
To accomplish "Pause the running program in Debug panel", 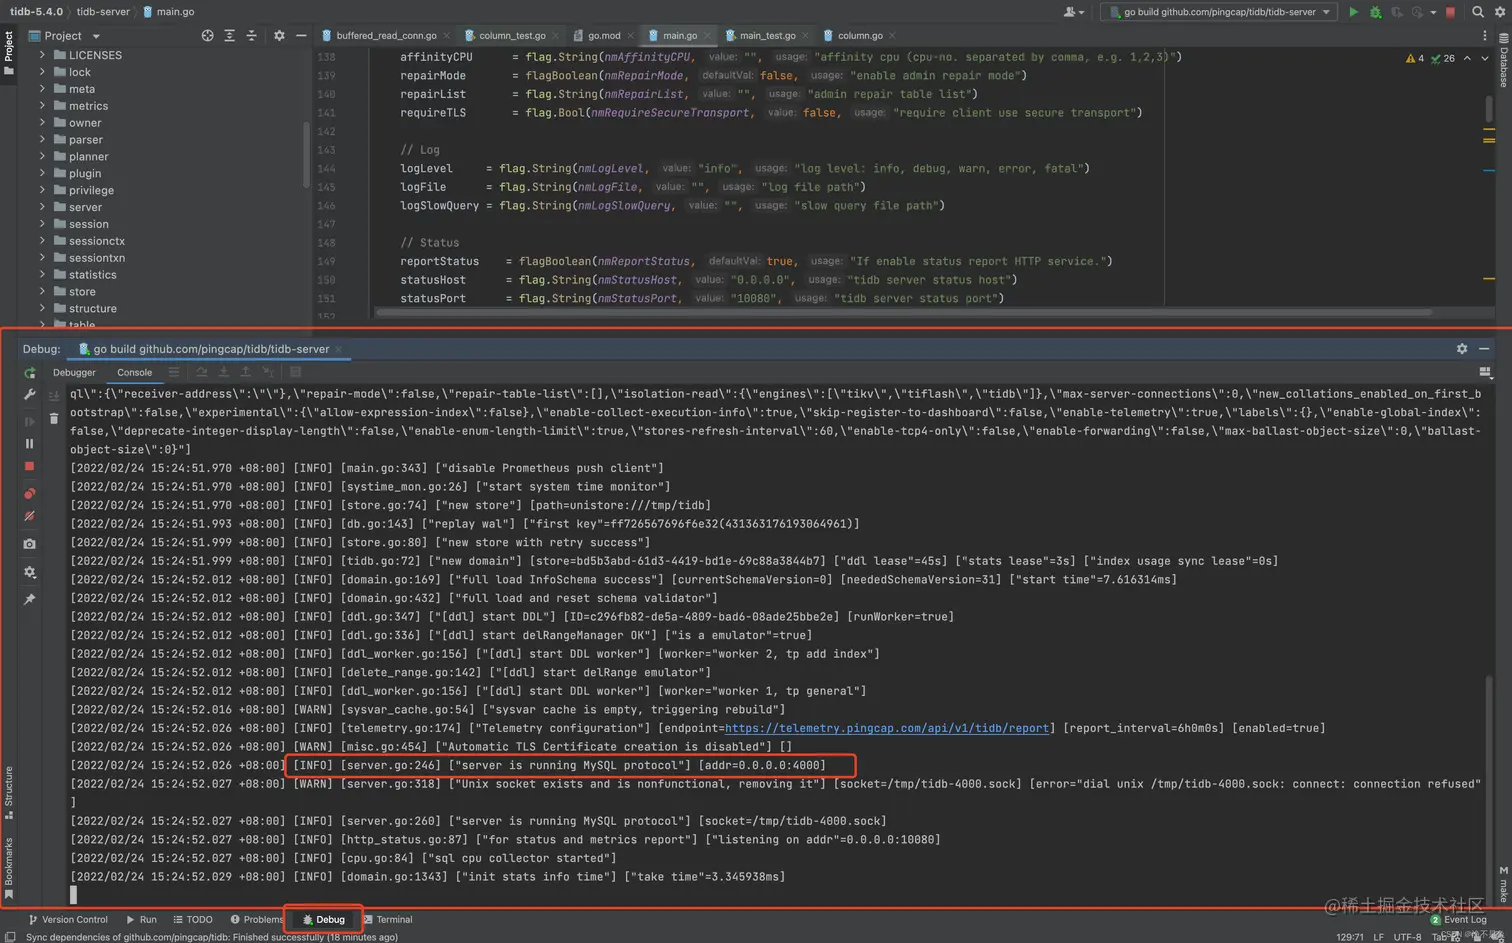I will (x=30, y=443).
